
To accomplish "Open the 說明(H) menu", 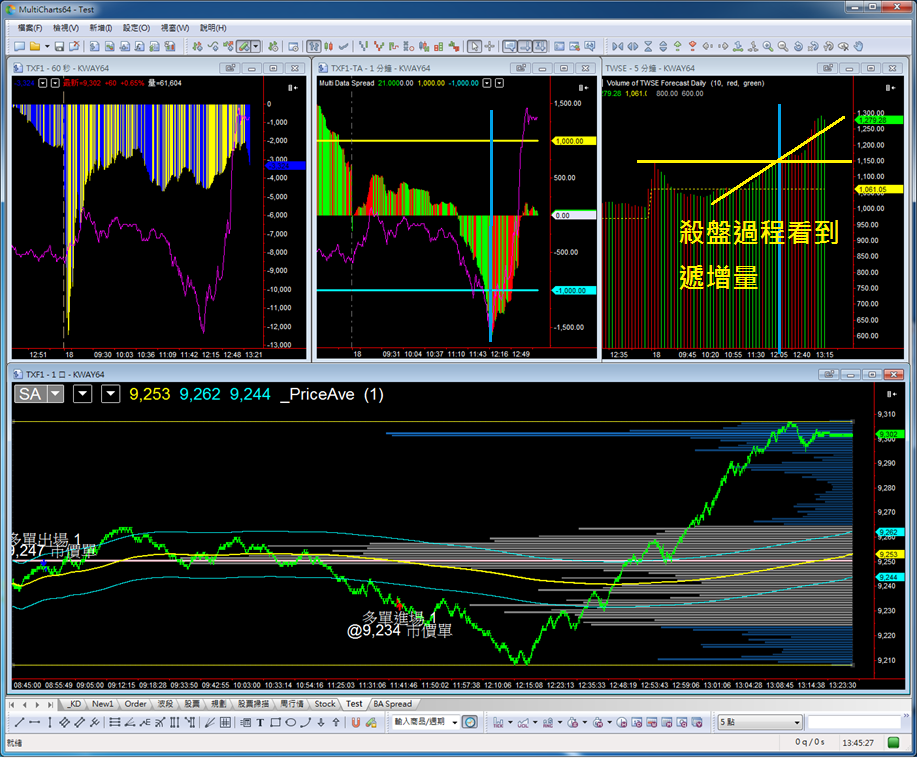I will tap(213, 28).
